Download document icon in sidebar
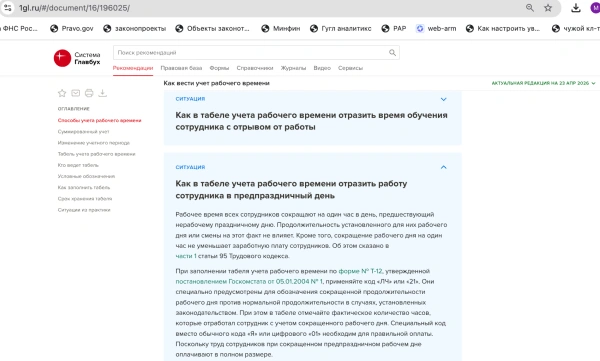600x361 pixels. point(103,93)
